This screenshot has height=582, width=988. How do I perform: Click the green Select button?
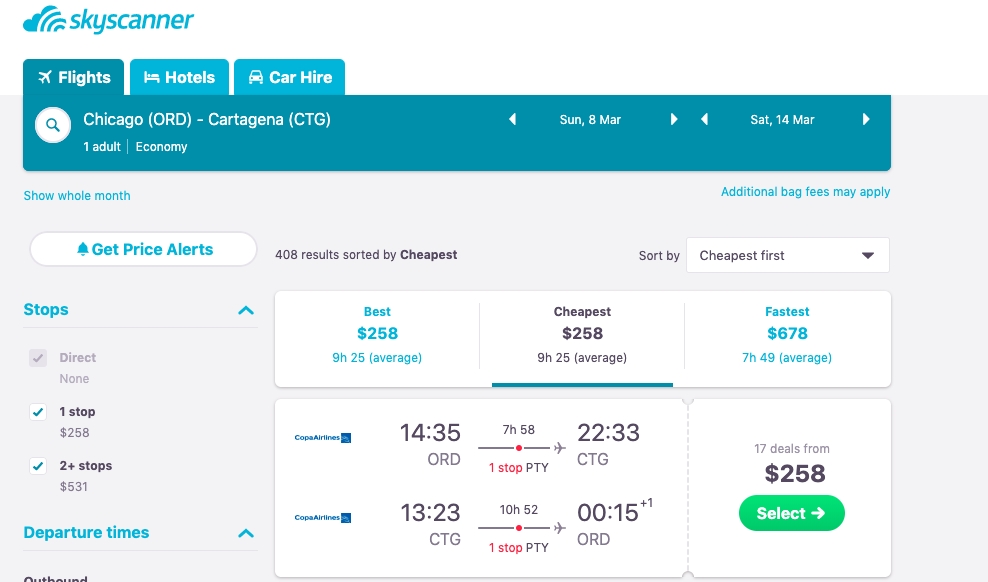(x=791, y=513)
